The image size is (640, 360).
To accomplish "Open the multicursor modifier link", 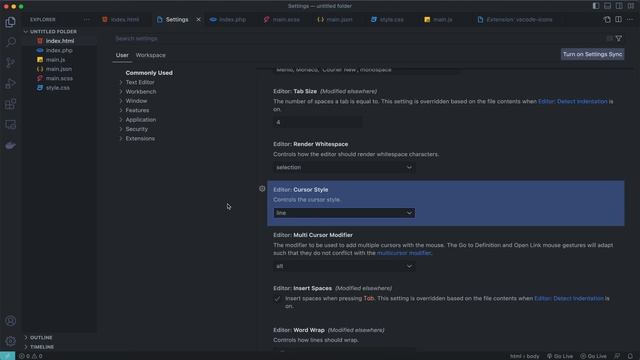I will tap(404, 253).
